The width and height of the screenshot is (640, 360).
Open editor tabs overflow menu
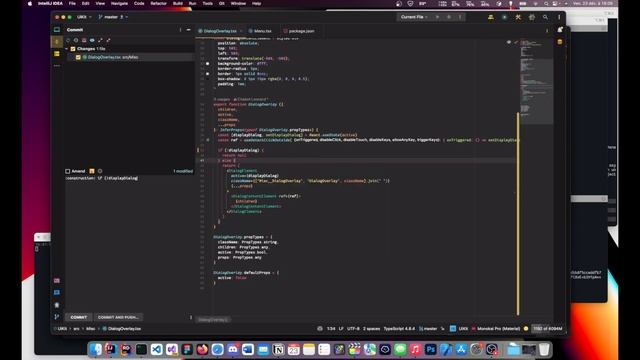(547, 30)
